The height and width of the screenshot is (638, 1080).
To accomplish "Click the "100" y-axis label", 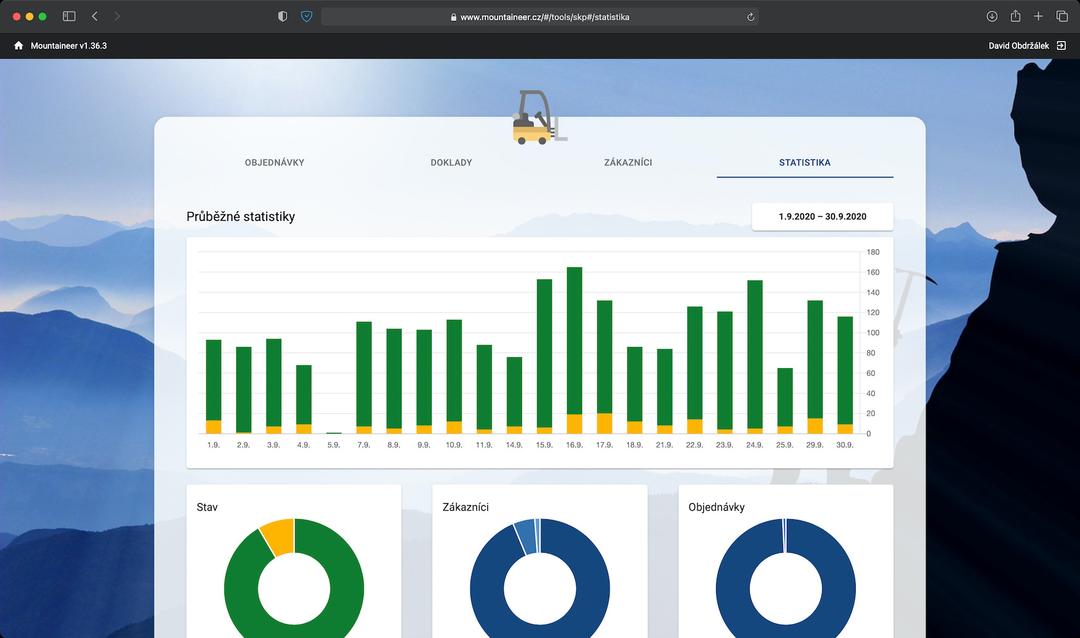I will [873, 333].
